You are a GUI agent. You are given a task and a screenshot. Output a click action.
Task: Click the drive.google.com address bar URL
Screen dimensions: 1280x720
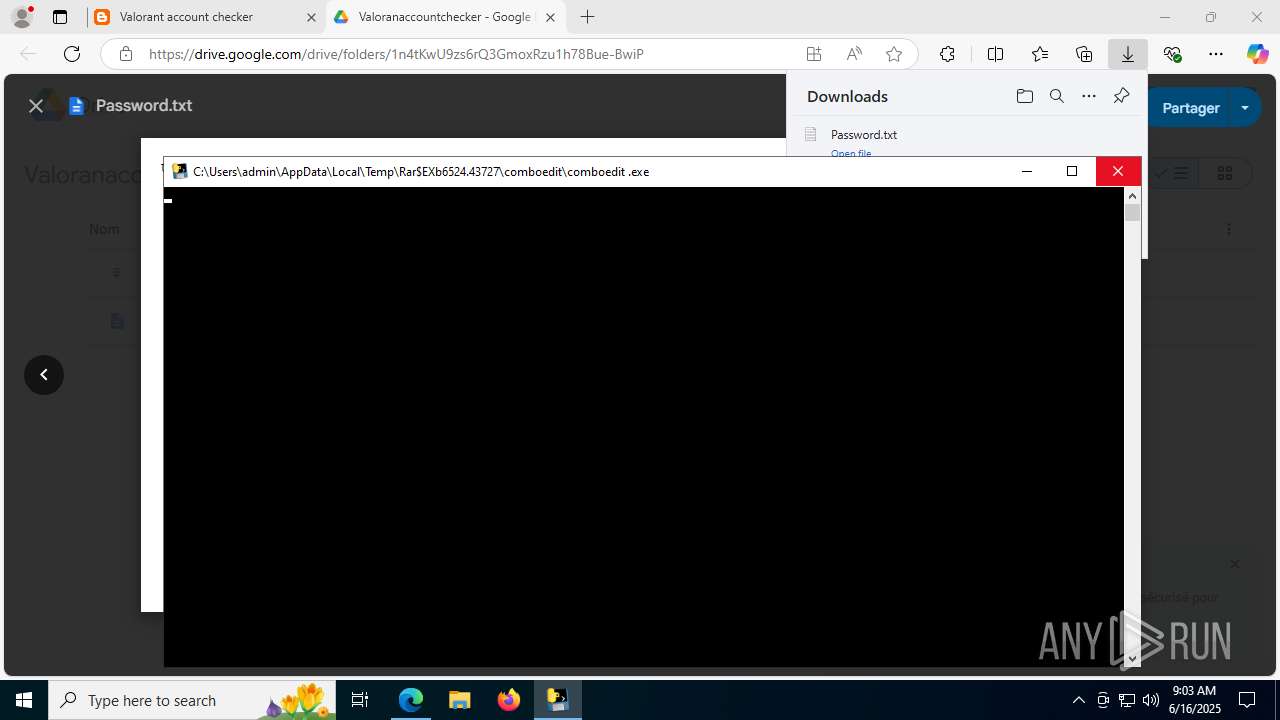[396, 54]
